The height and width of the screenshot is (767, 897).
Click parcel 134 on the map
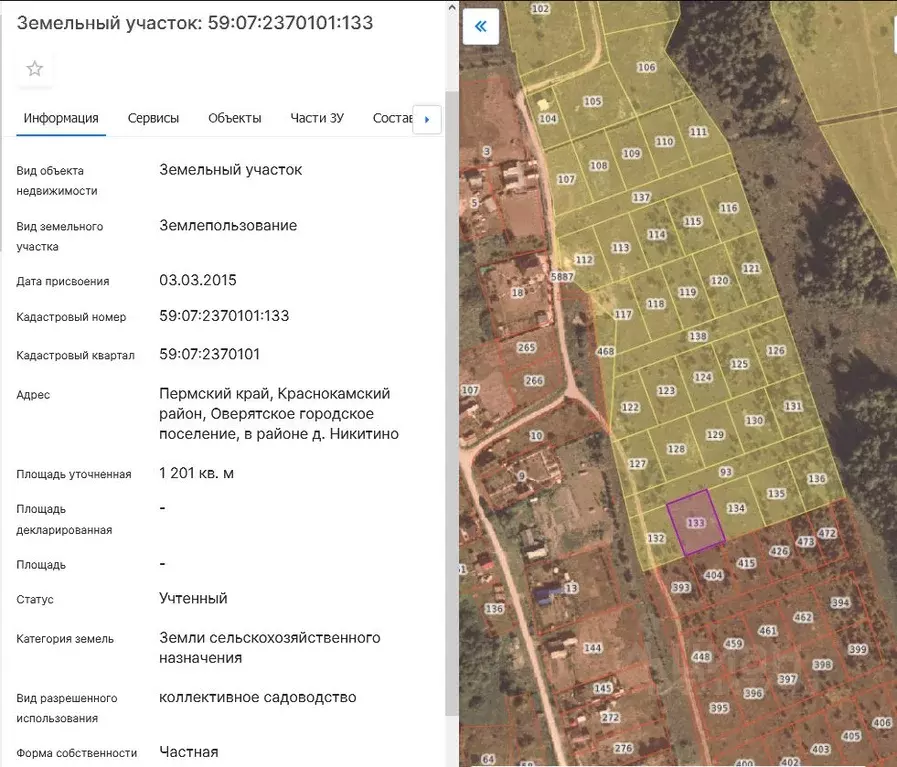[736, 508]
